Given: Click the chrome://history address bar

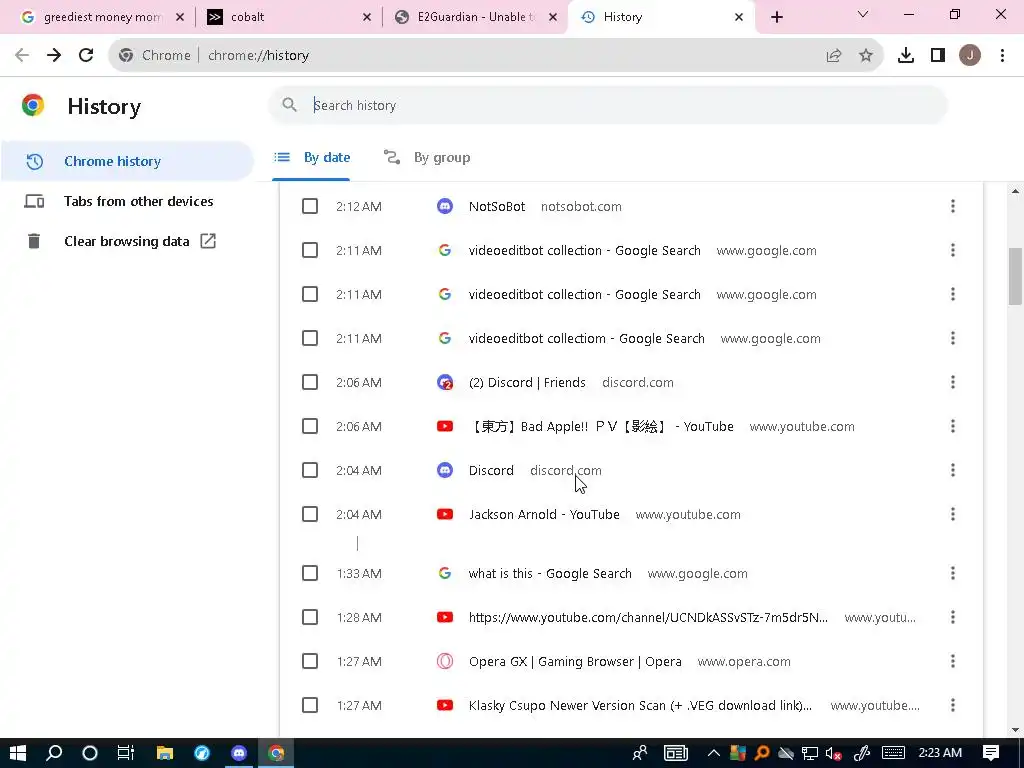Looking at the screenshot, I should point(496,56).
